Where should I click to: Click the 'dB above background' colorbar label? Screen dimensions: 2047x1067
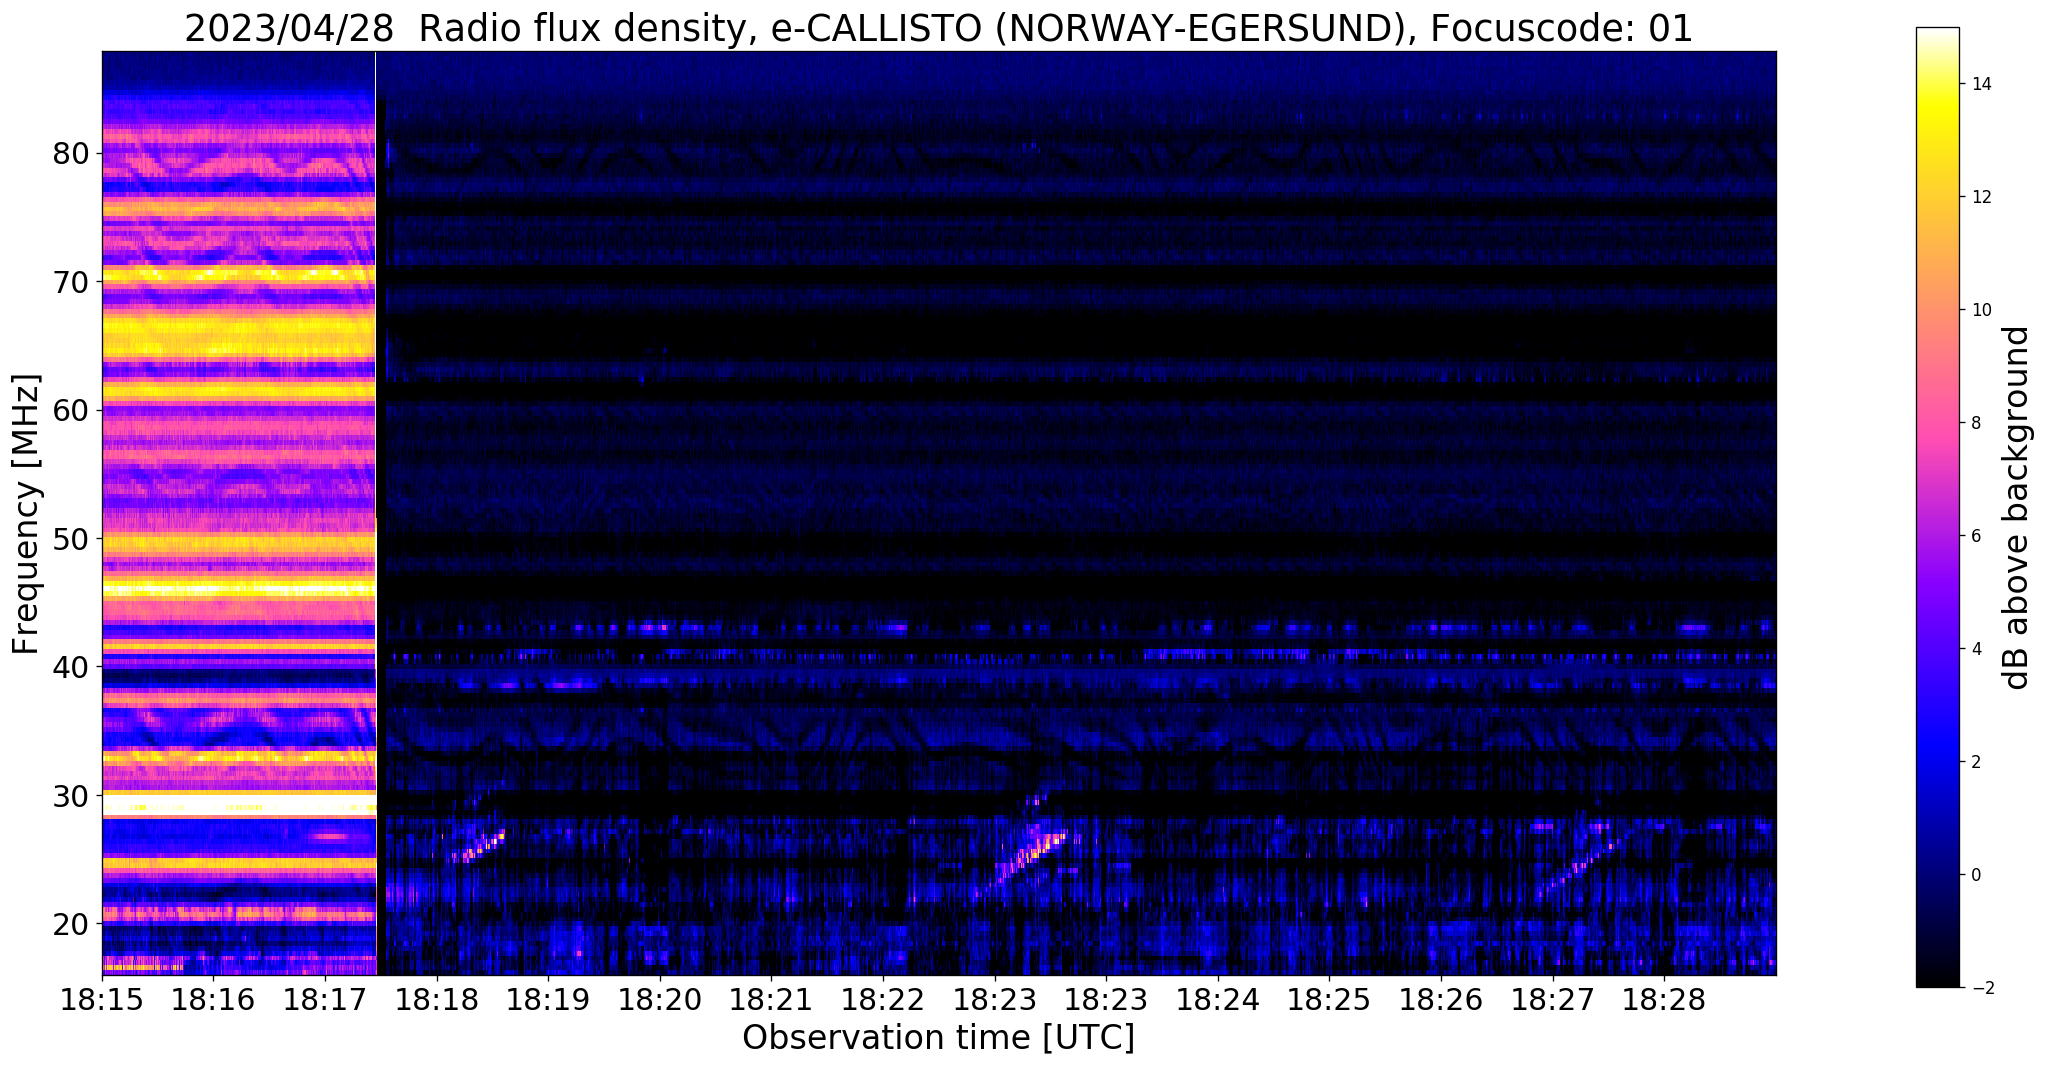coord(2017,507)
